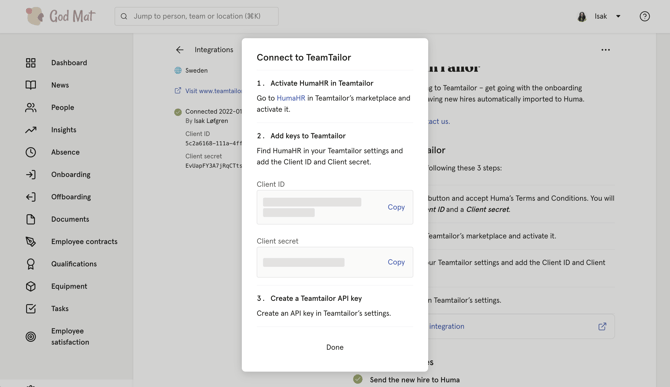670x387 pixels.
Task: Open Dashboard menu item
Action: pyautogui.click(x=69, y=63)
